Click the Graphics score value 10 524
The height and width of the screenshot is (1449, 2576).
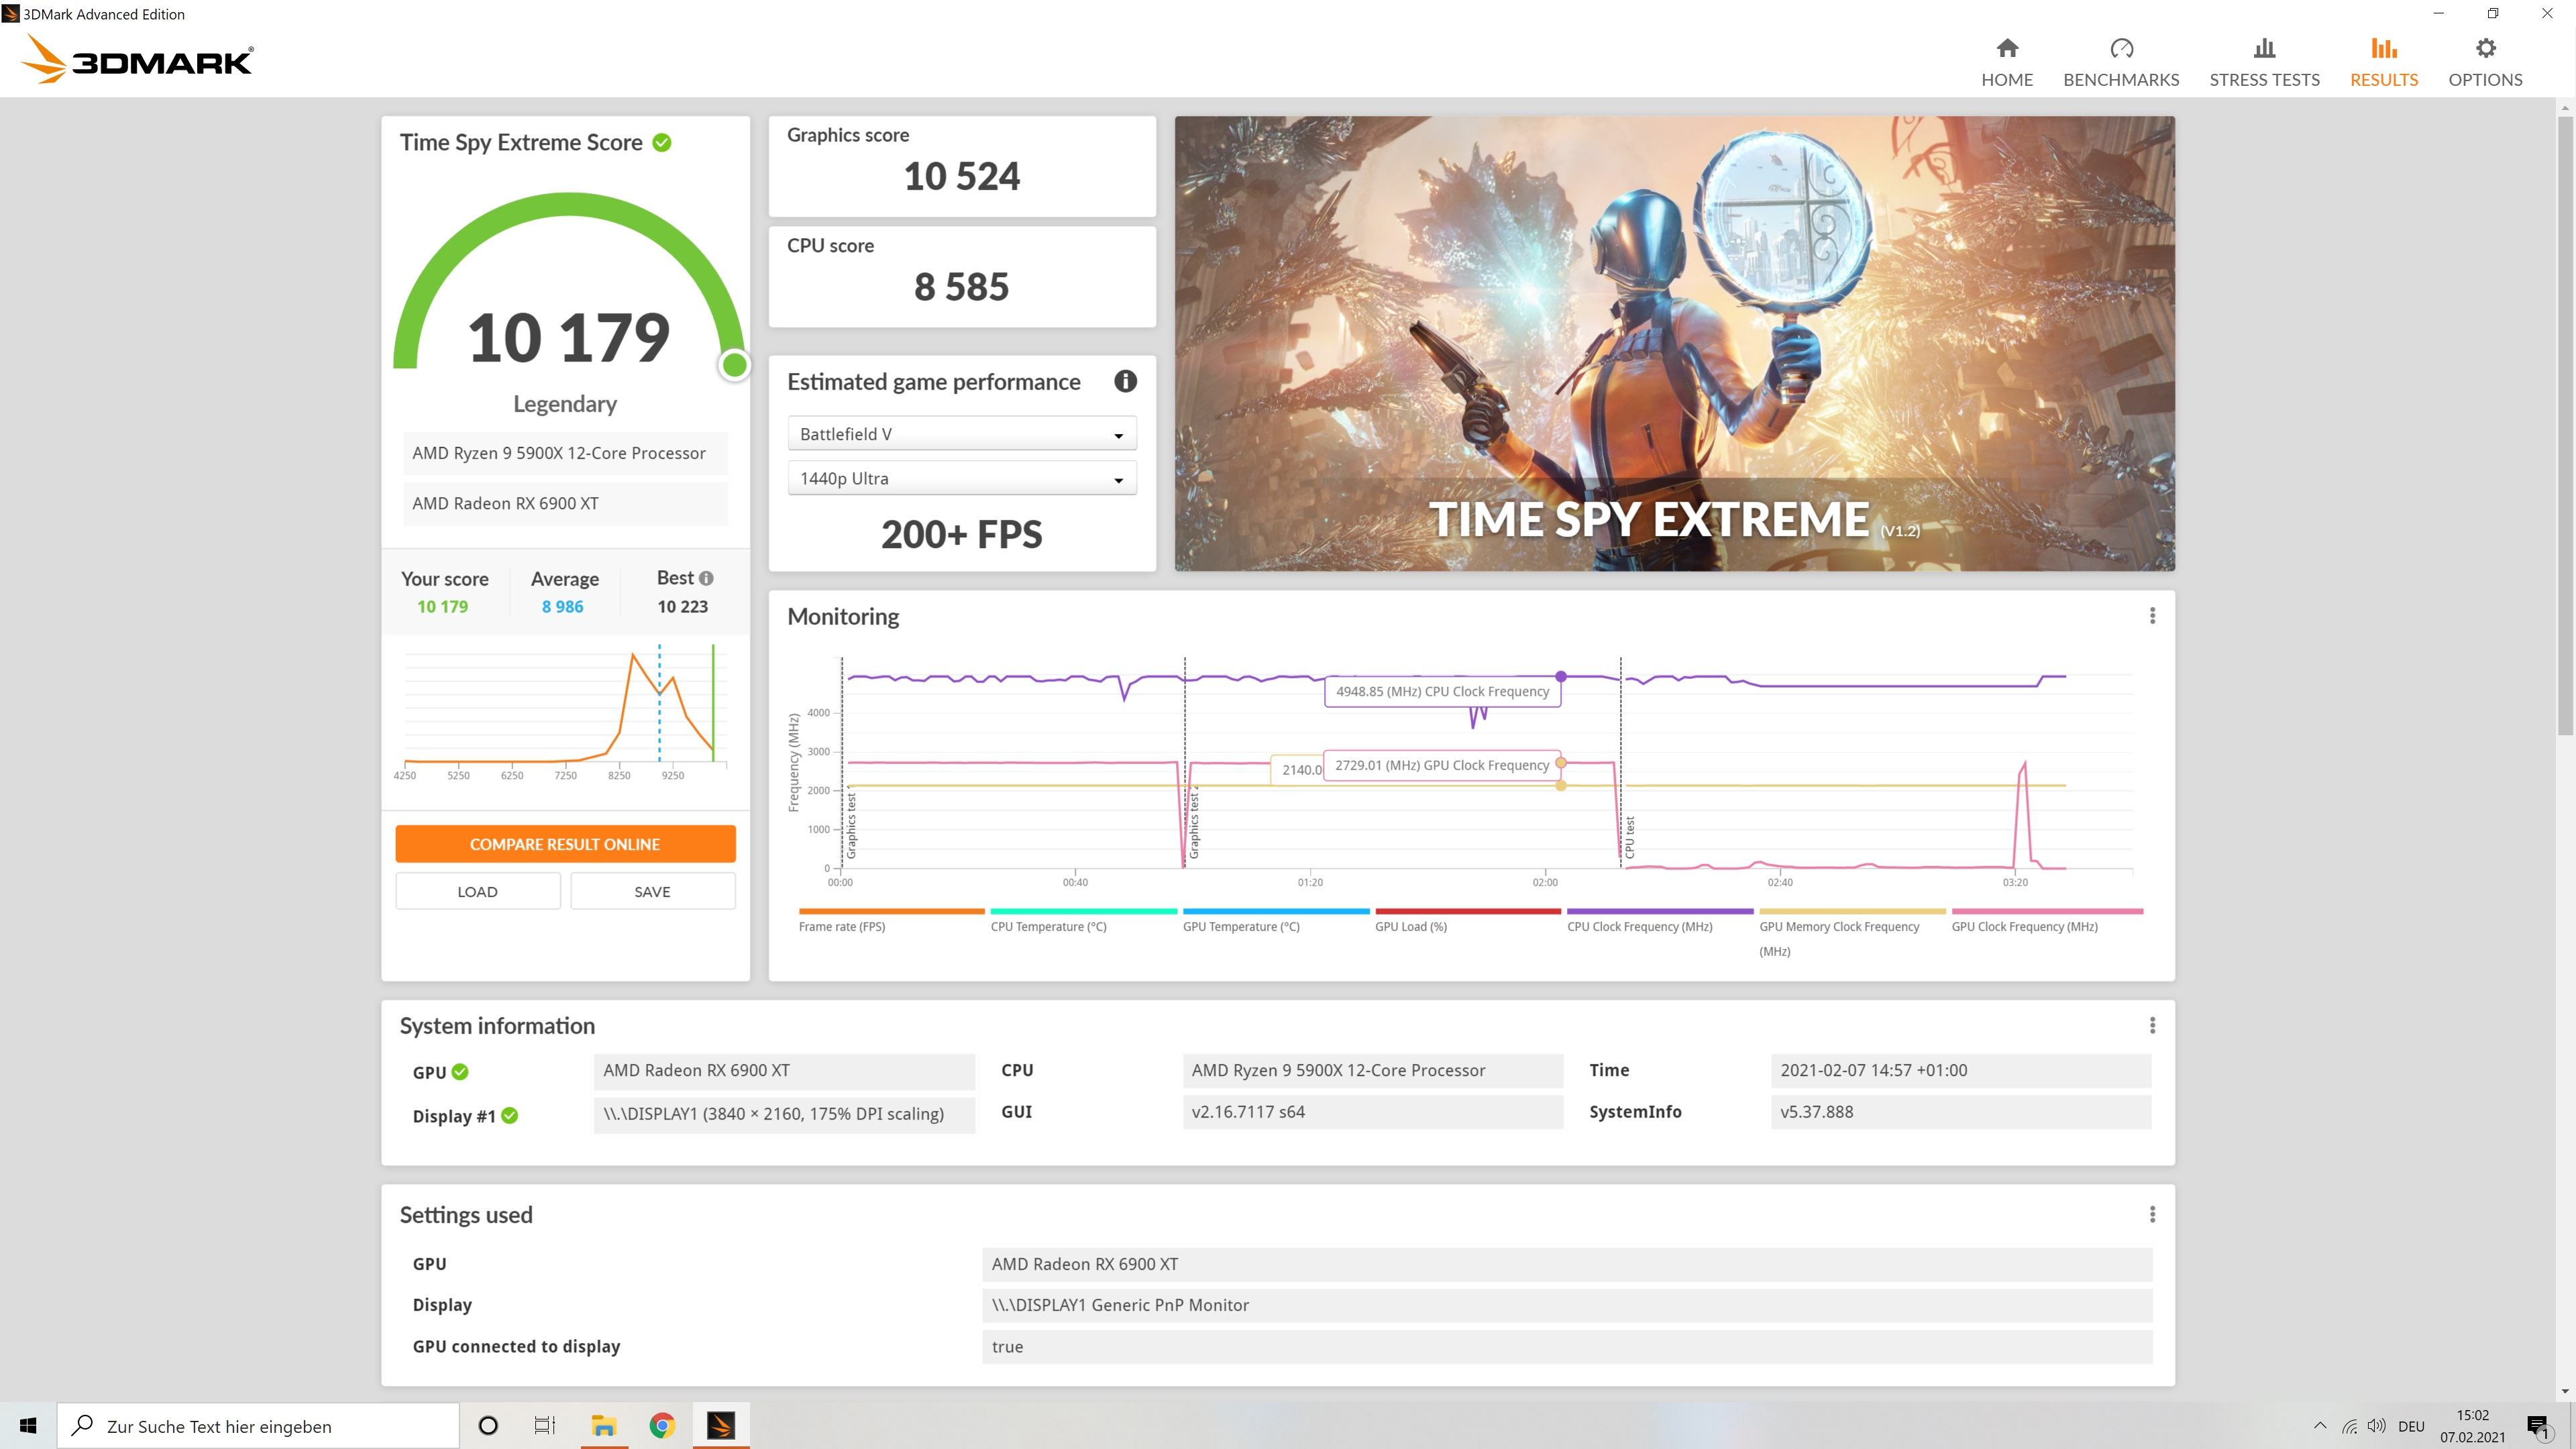[962, 177]
